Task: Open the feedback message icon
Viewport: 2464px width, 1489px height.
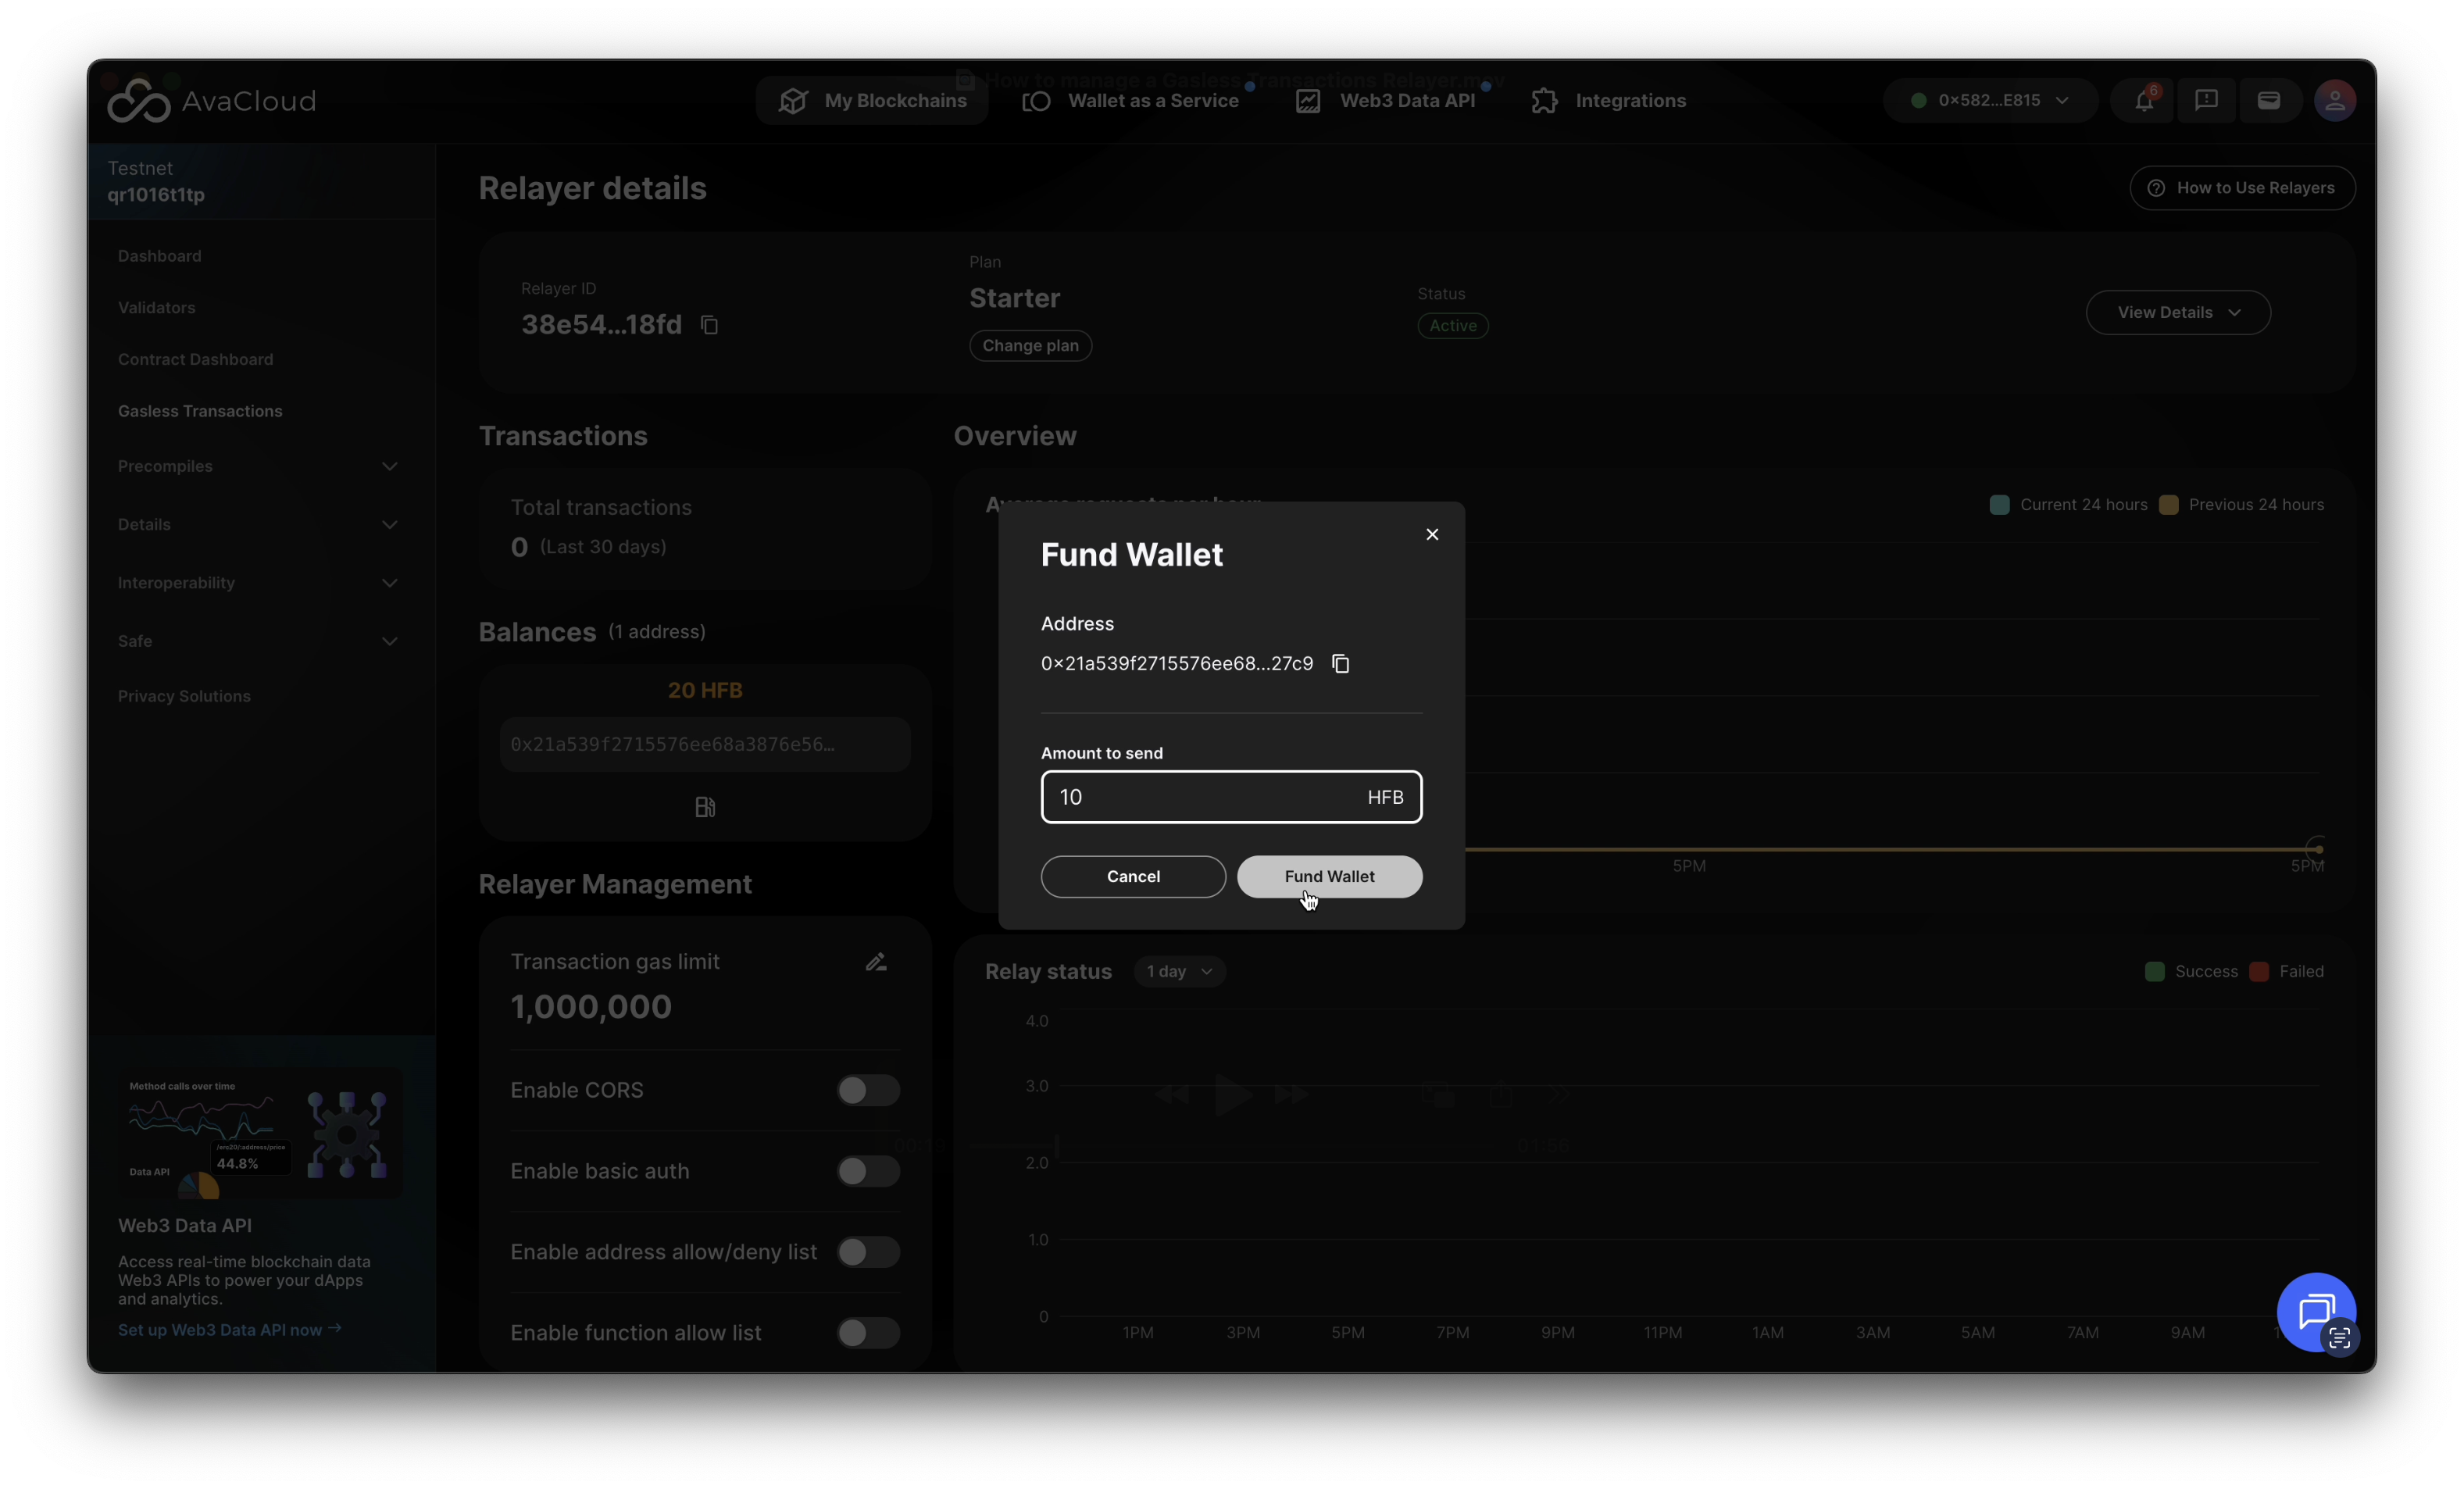Action: [x=2206, y=101]
